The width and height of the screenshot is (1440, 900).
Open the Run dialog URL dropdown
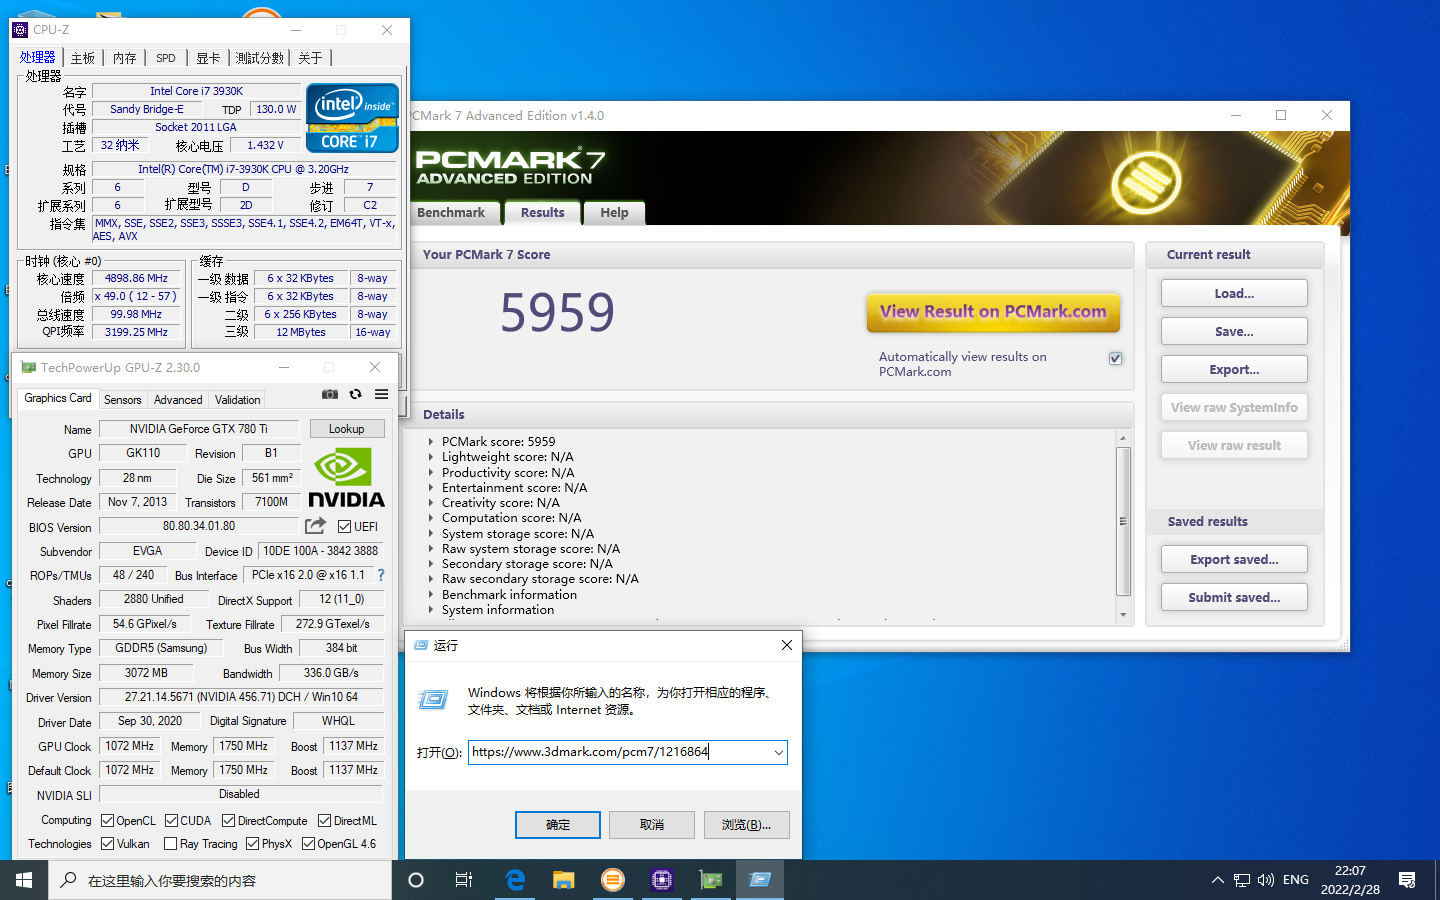click(x=778, y=752)
